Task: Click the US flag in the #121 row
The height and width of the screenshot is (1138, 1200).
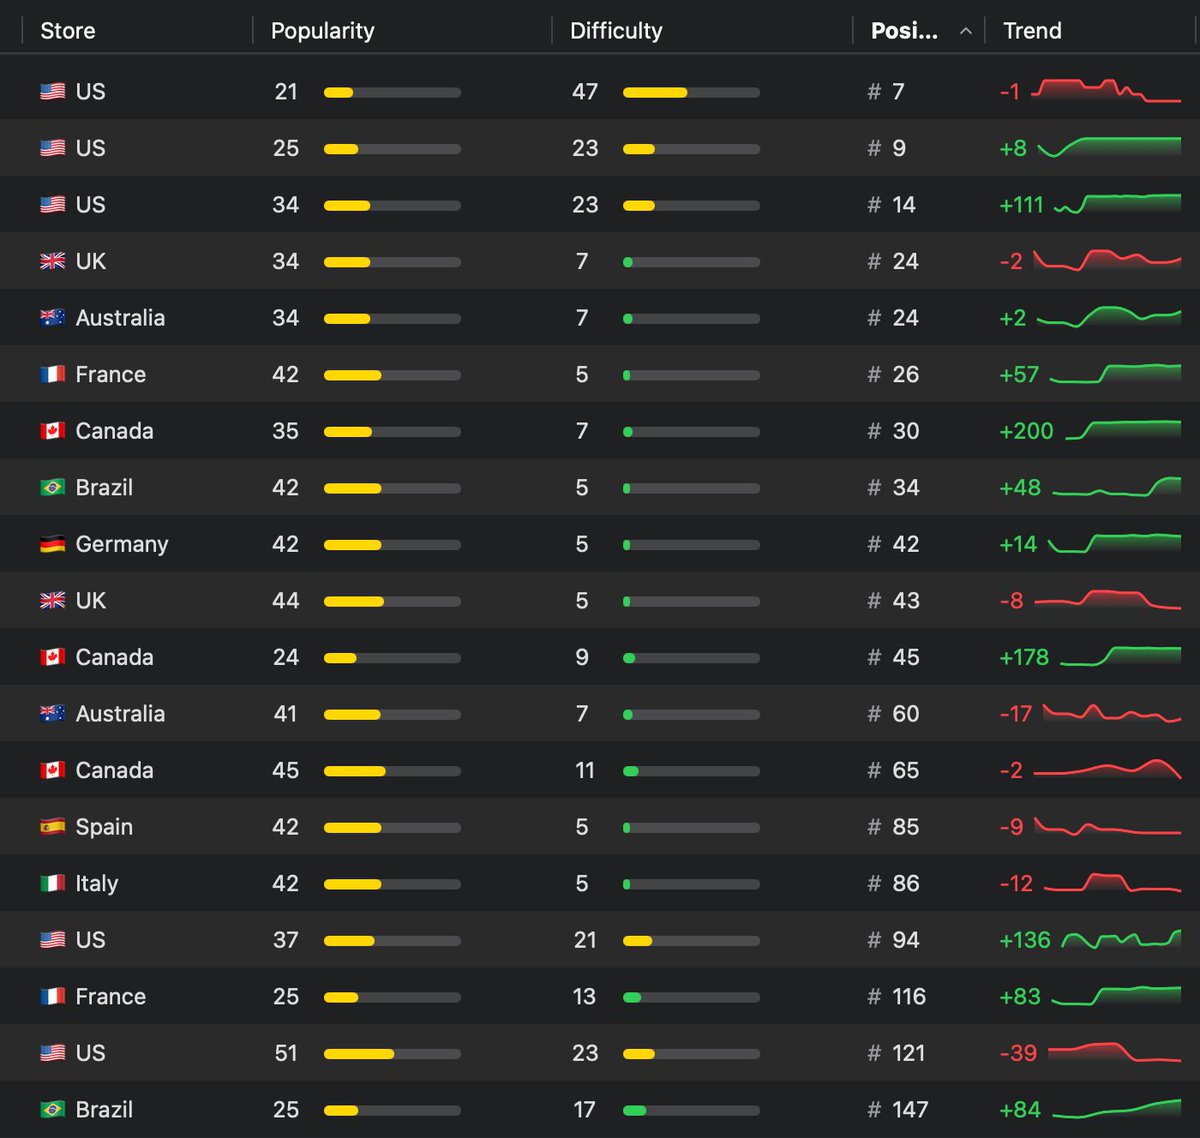Action: point(53,1053)
